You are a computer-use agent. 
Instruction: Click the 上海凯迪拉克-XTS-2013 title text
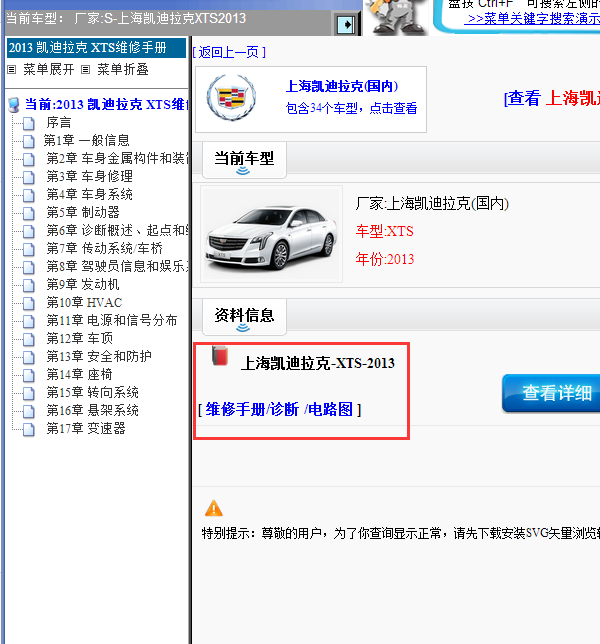tap(317, 363)
